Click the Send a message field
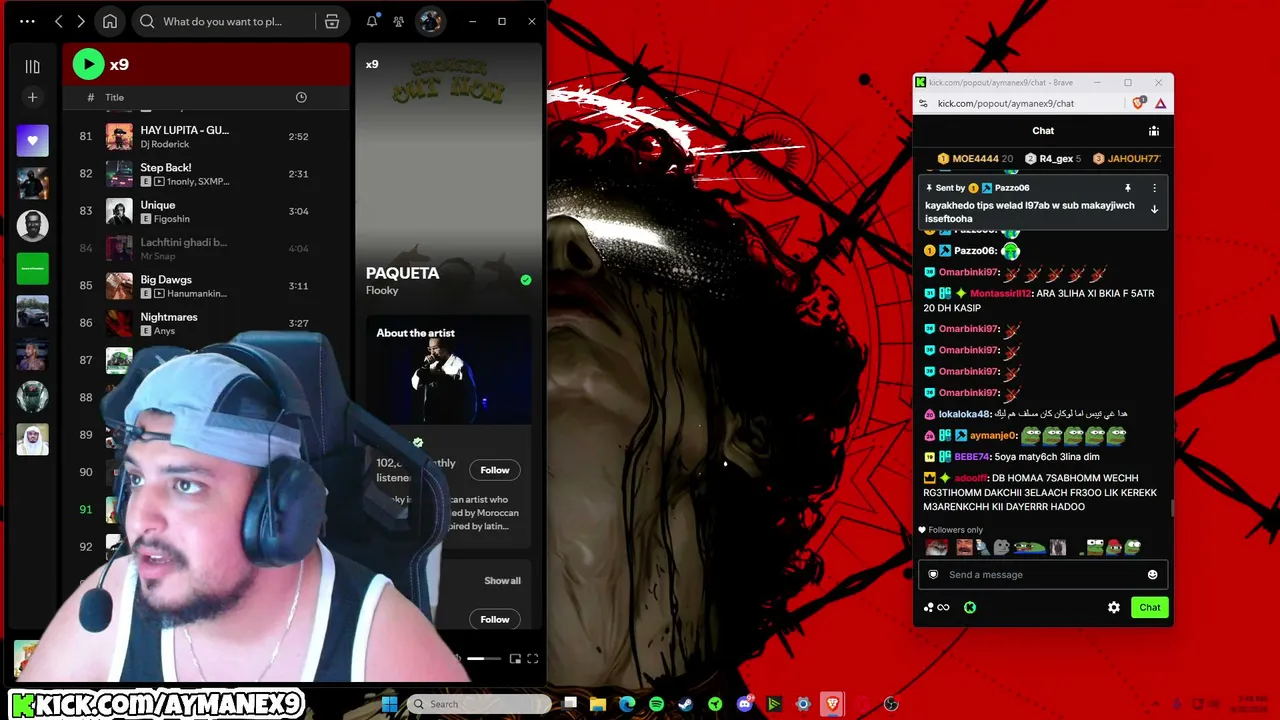The width and height of the screenshot is (1280, 720). (x=1043, y=575)
